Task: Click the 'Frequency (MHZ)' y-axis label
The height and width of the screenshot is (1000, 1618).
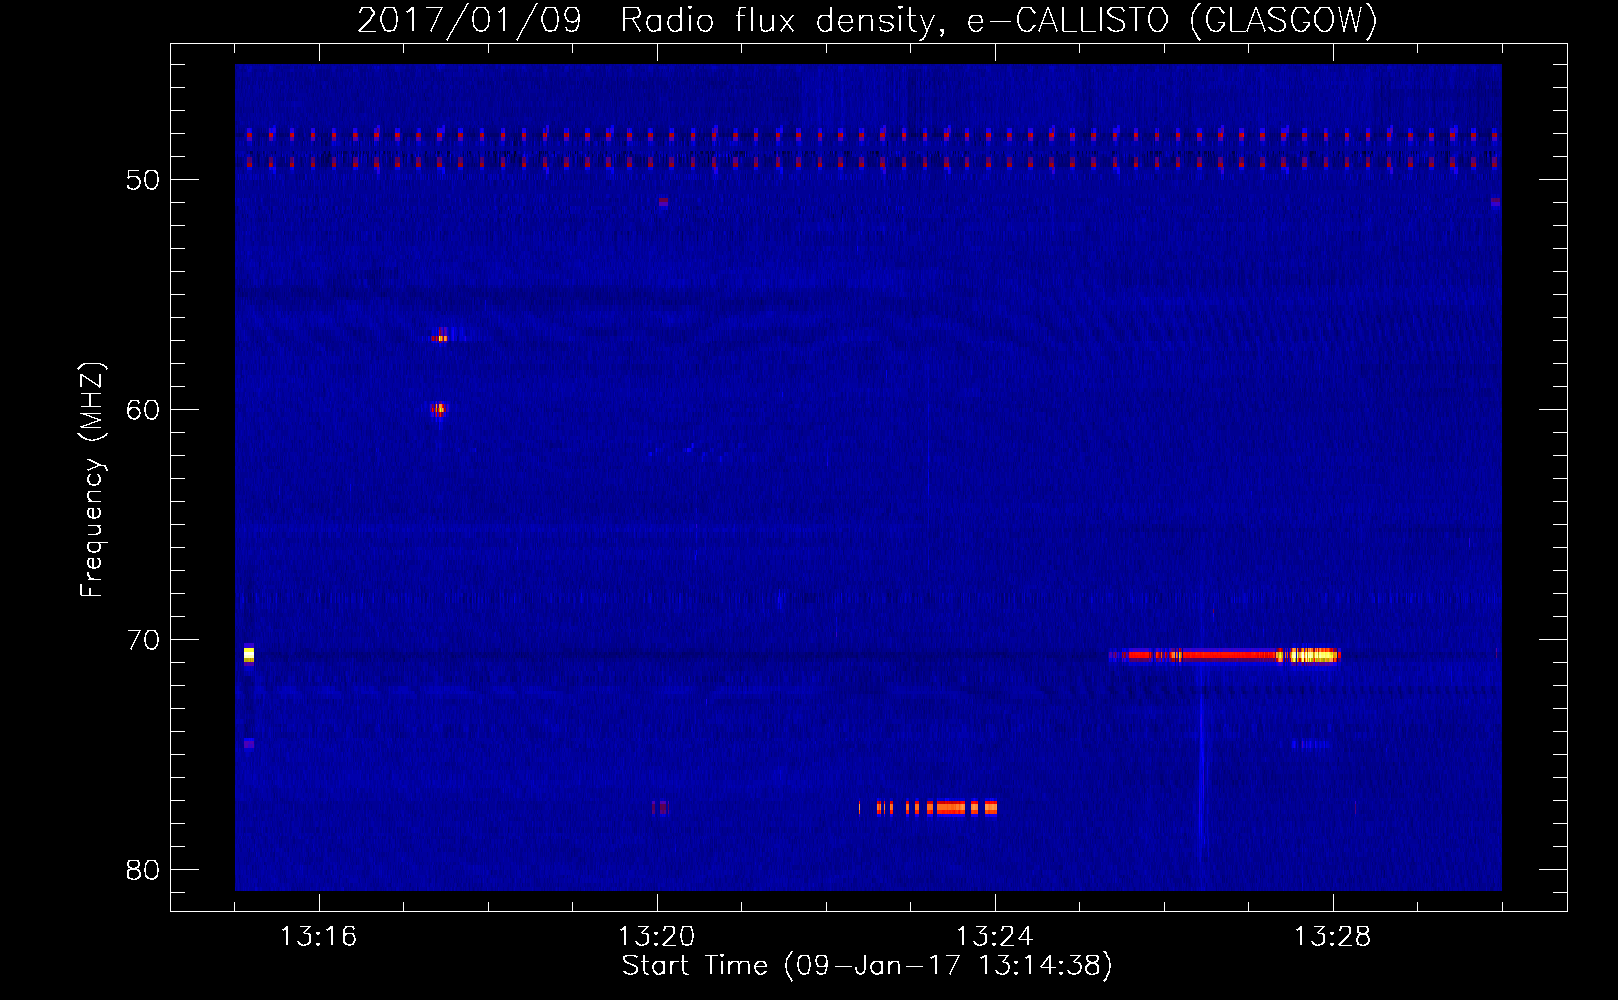Action: click(x=92, y=480)
